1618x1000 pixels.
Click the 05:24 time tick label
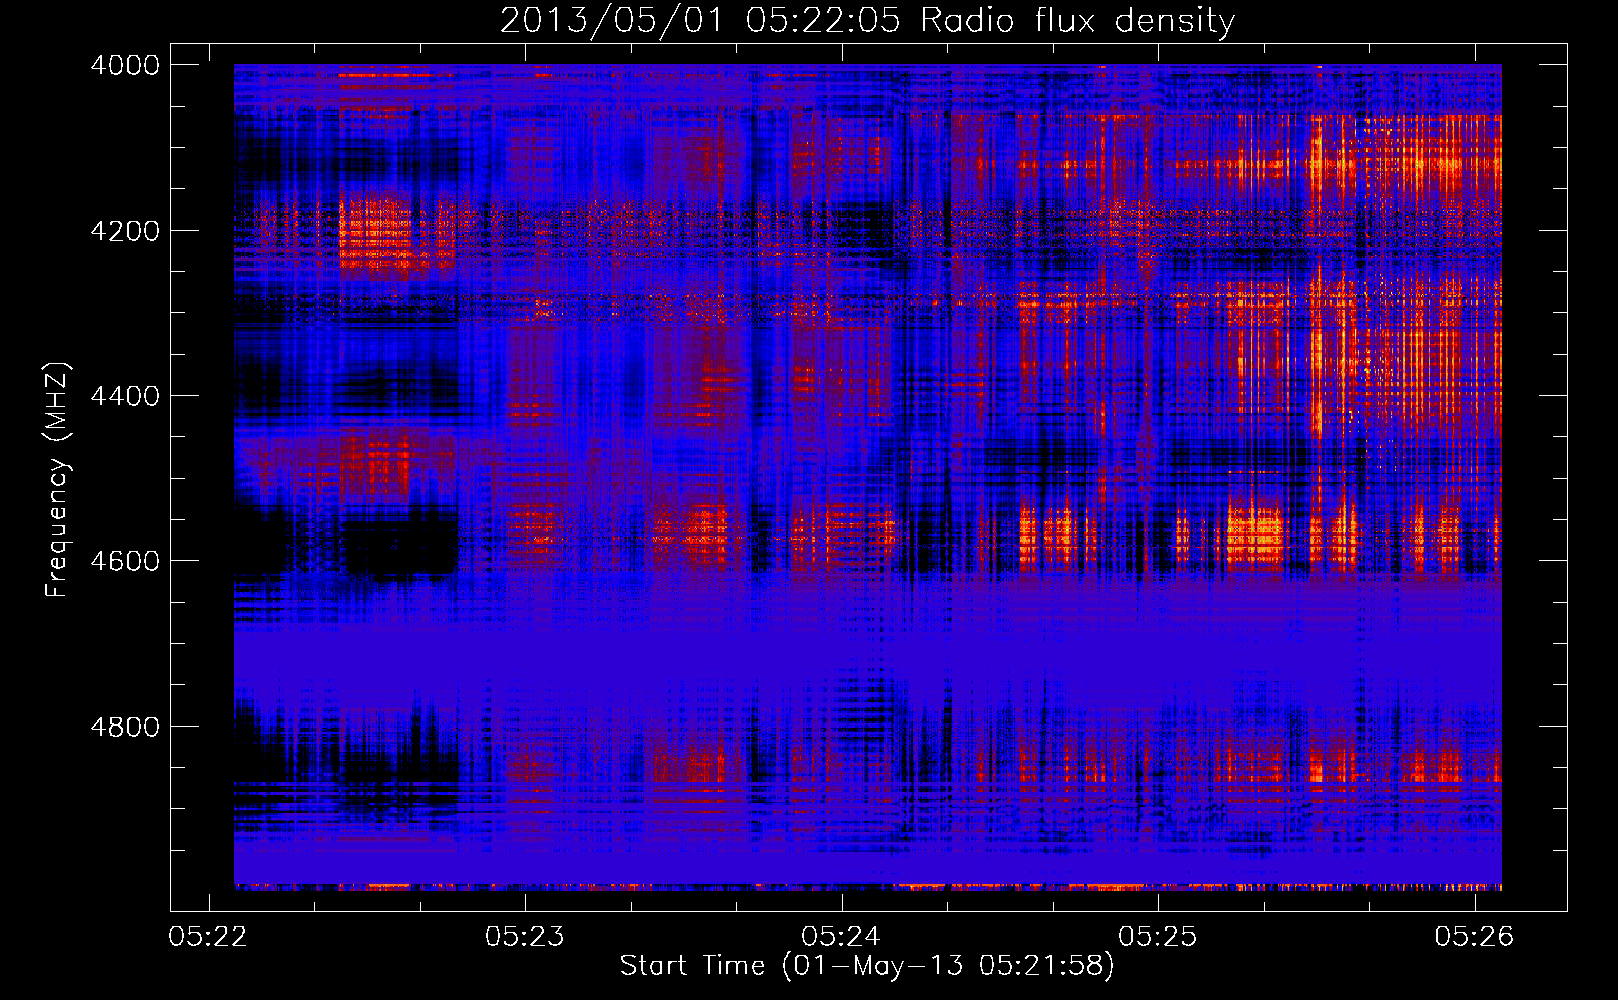841,936
